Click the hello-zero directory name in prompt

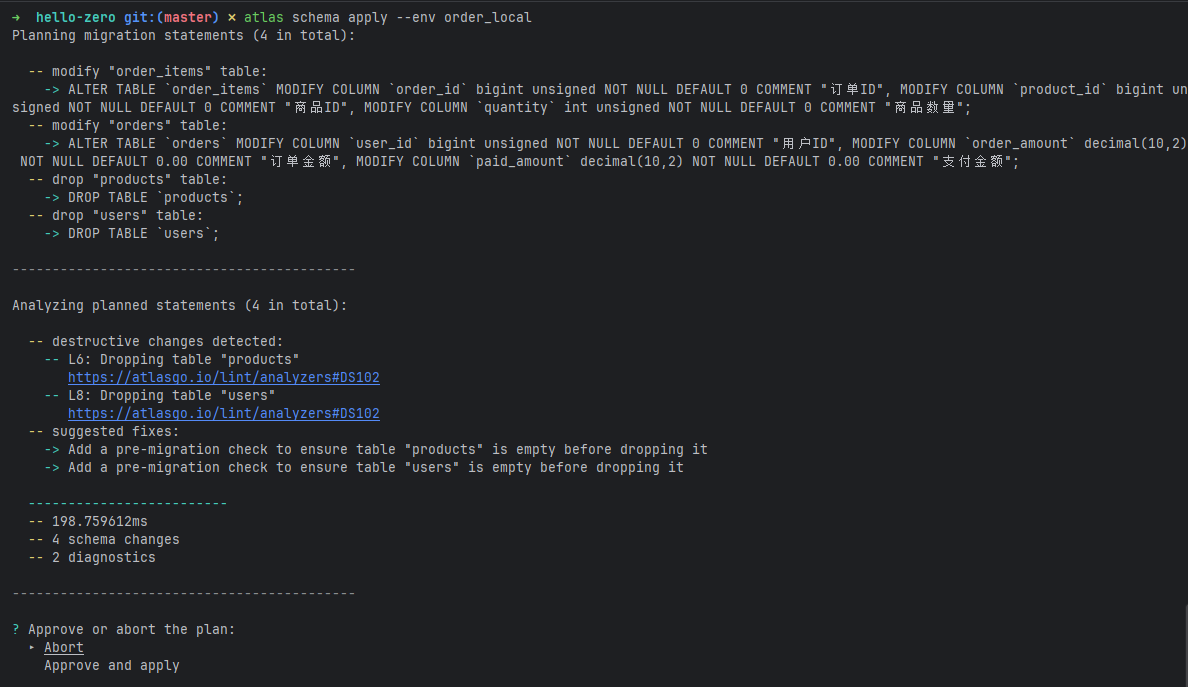coord(76,17)
